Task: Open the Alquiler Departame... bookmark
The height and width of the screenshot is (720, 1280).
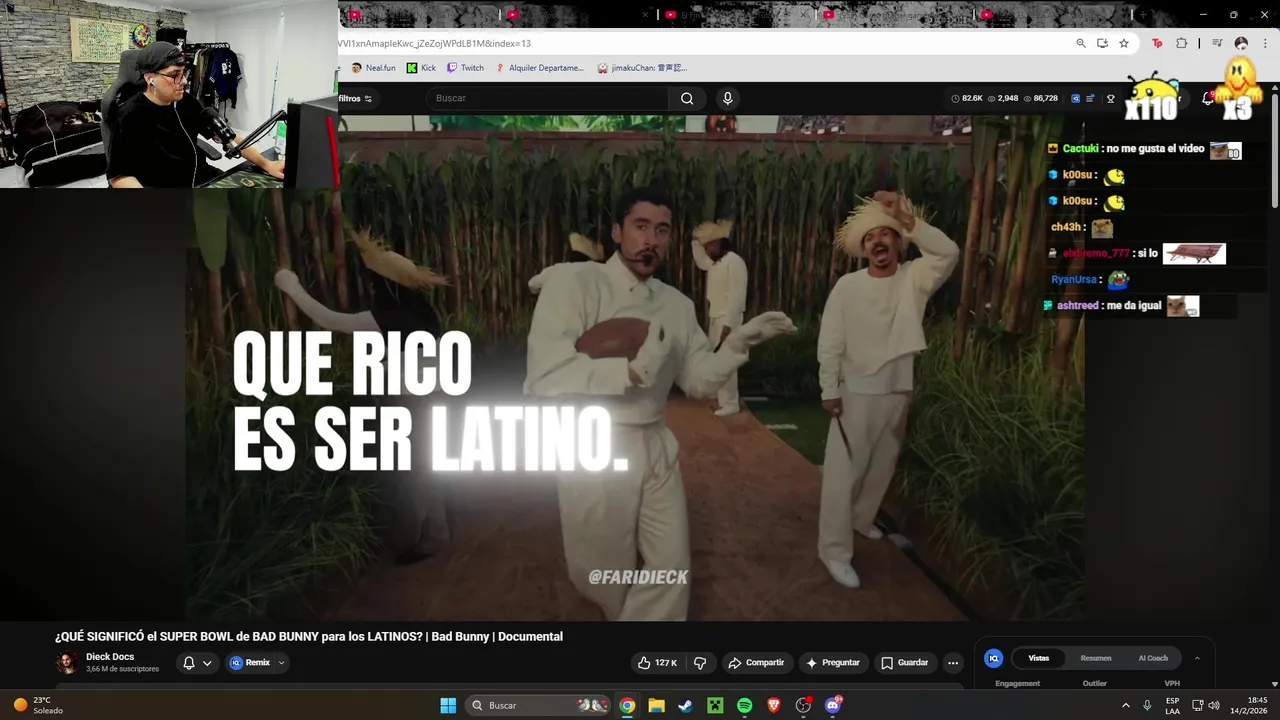Action: [540, 68]
